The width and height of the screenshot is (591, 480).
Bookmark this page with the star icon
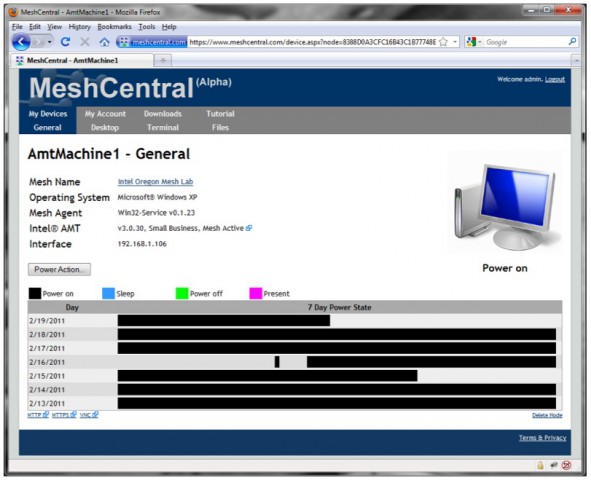point(444,42)
